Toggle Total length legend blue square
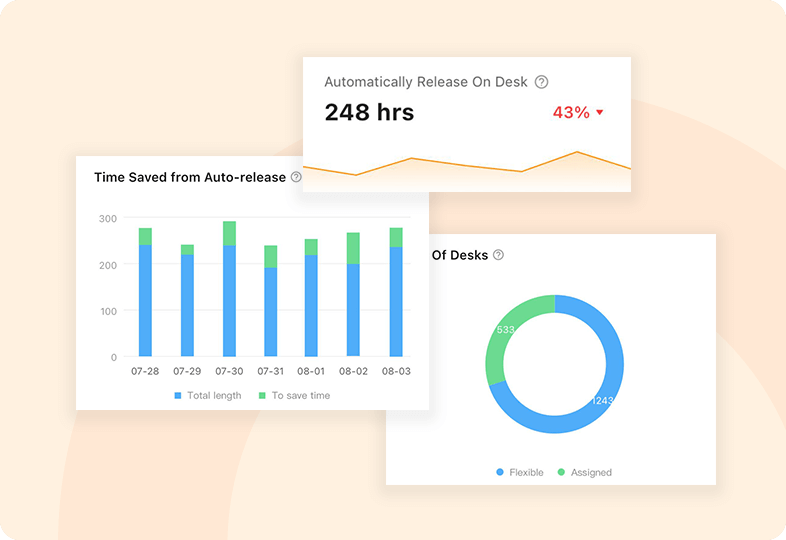 (177, 396)
